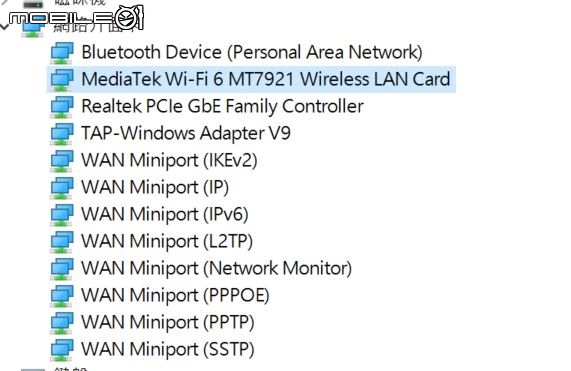Click the MediaTek Wi-Fi 6 adapter icon
This screenshot has width=571, height=371.
pos(62,79)
